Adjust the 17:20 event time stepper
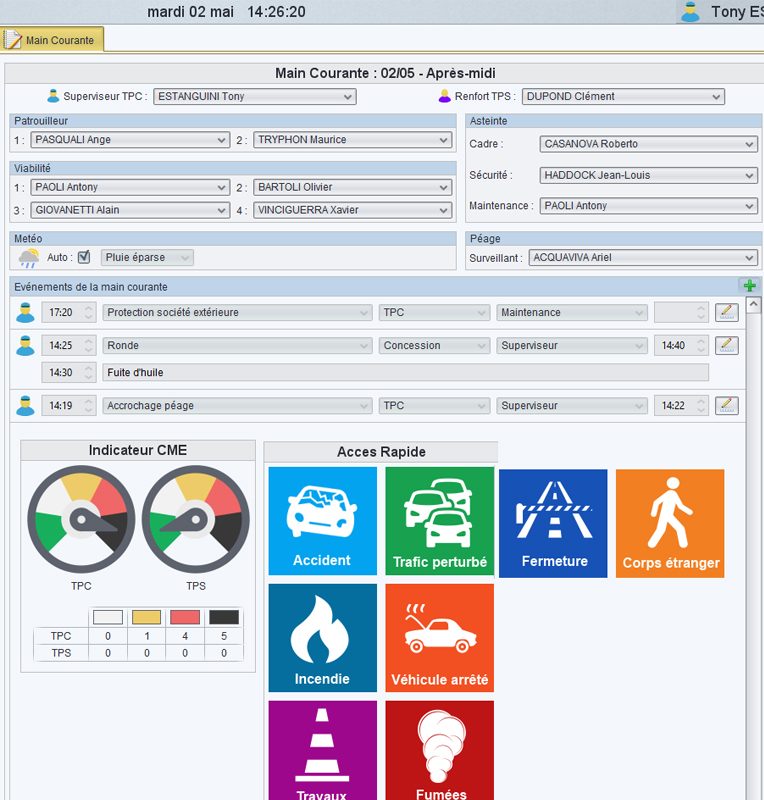764x800 pixels. 88,313
